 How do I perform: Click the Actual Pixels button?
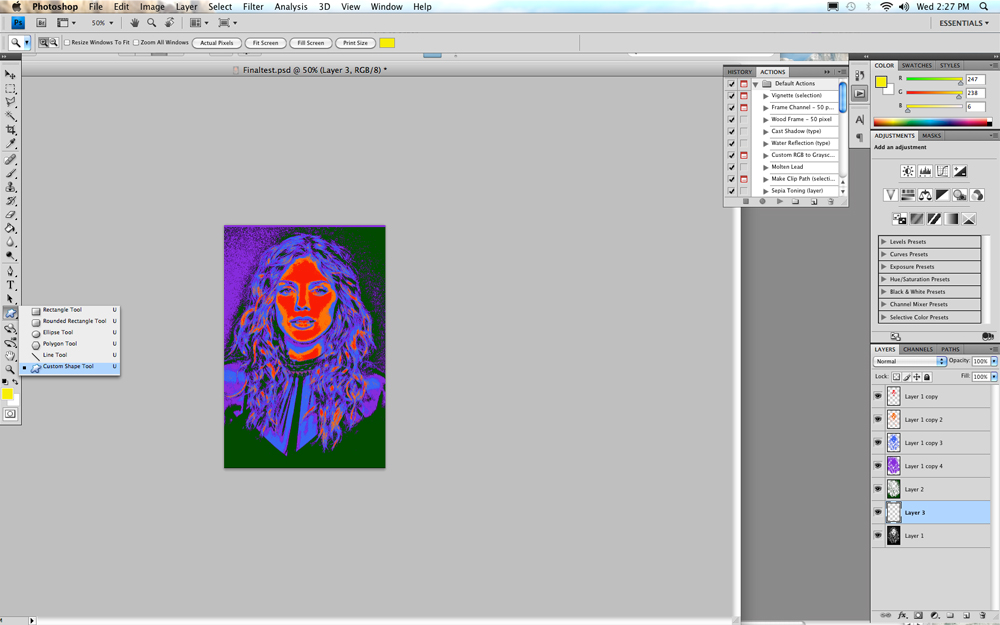click(x=217, y=43)
